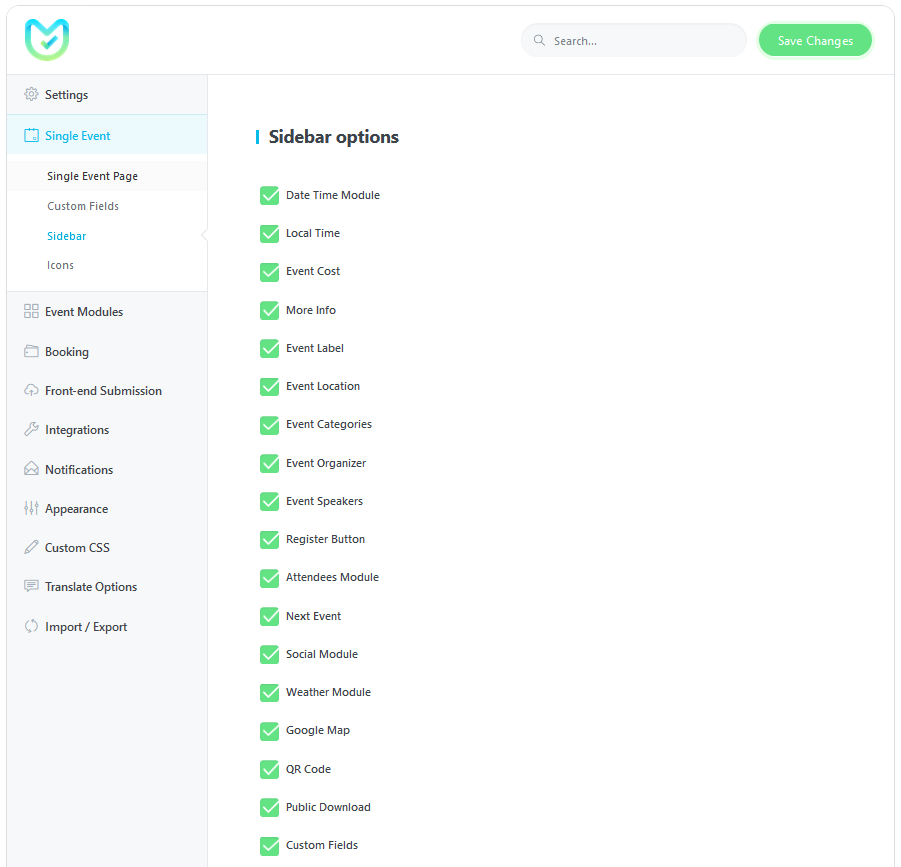Click the Booking folder icon
901x867 pixels.
coord(31,351)
